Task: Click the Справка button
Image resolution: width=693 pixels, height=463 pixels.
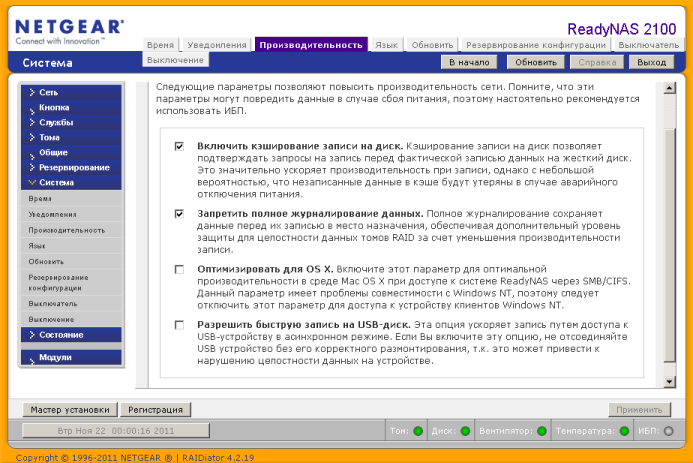Action: [x=597, y=62]
